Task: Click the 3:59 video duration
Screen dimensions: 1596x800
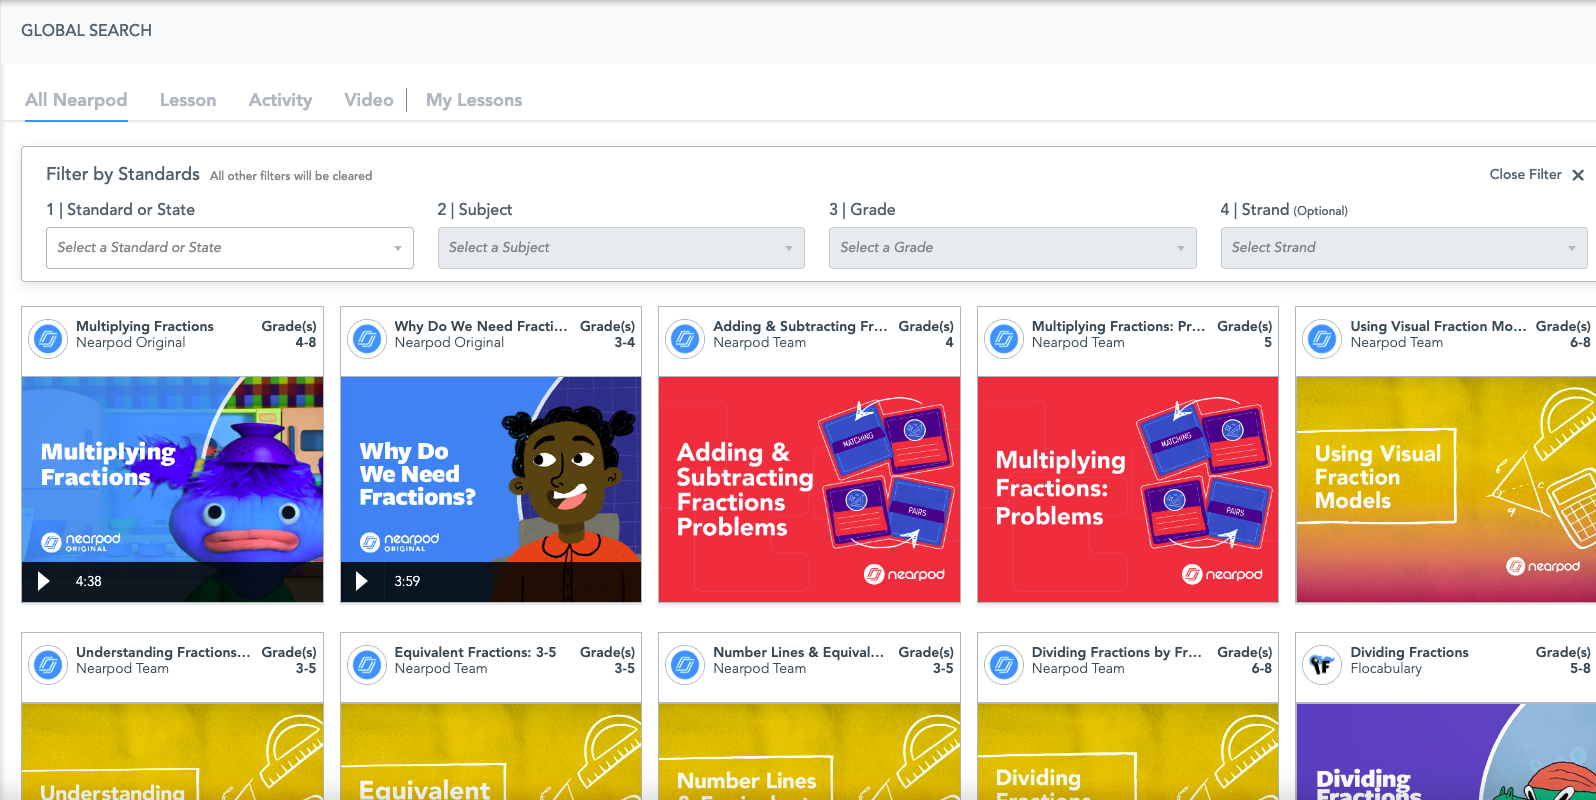Action: (x=407, y=581)
